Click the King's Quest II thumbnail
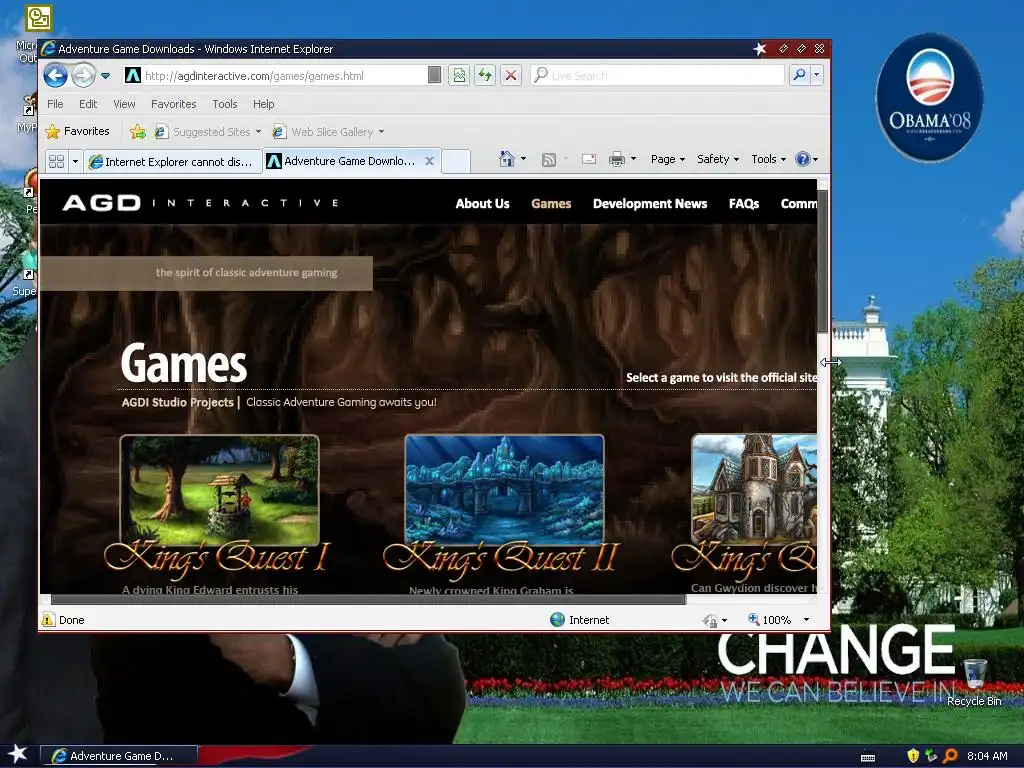The image size is (1024, 768). [x=504, y=489]
